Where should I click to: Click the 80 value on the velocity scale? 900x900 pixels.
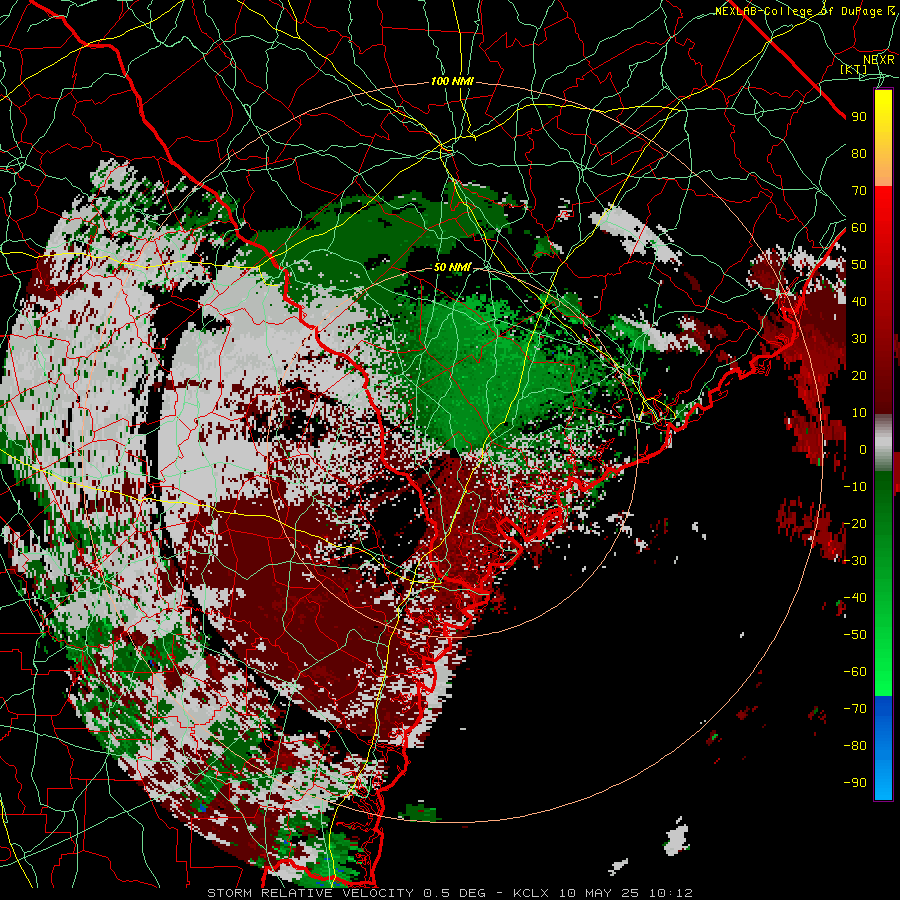(x=859, y=153)
